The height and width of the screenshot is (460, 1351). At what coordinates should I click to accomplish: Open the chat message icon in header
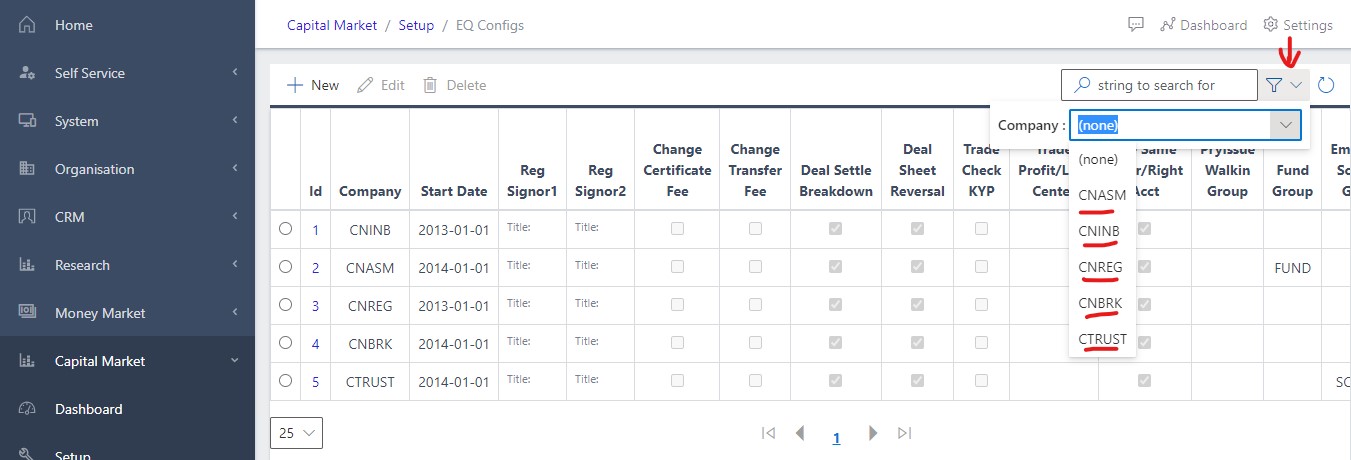(x=1135, y=24)
